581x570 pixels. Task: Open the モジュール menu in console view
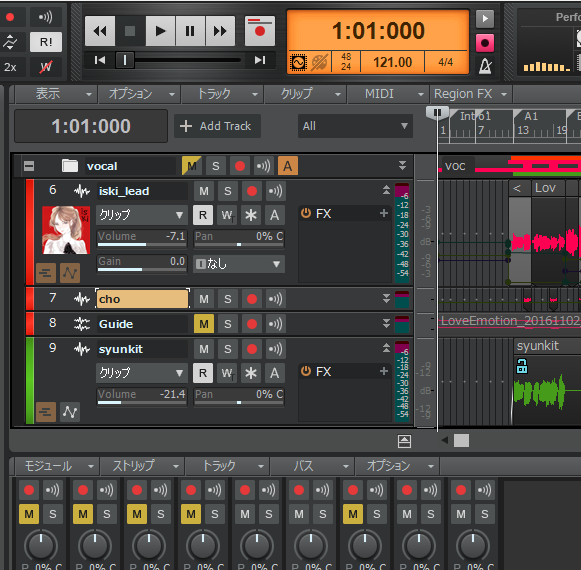click(x=57, y=466)
